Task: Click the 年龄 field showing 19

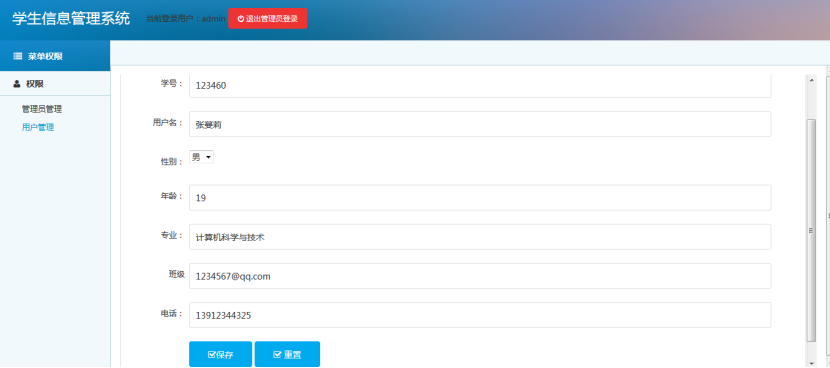Action: 480,198
